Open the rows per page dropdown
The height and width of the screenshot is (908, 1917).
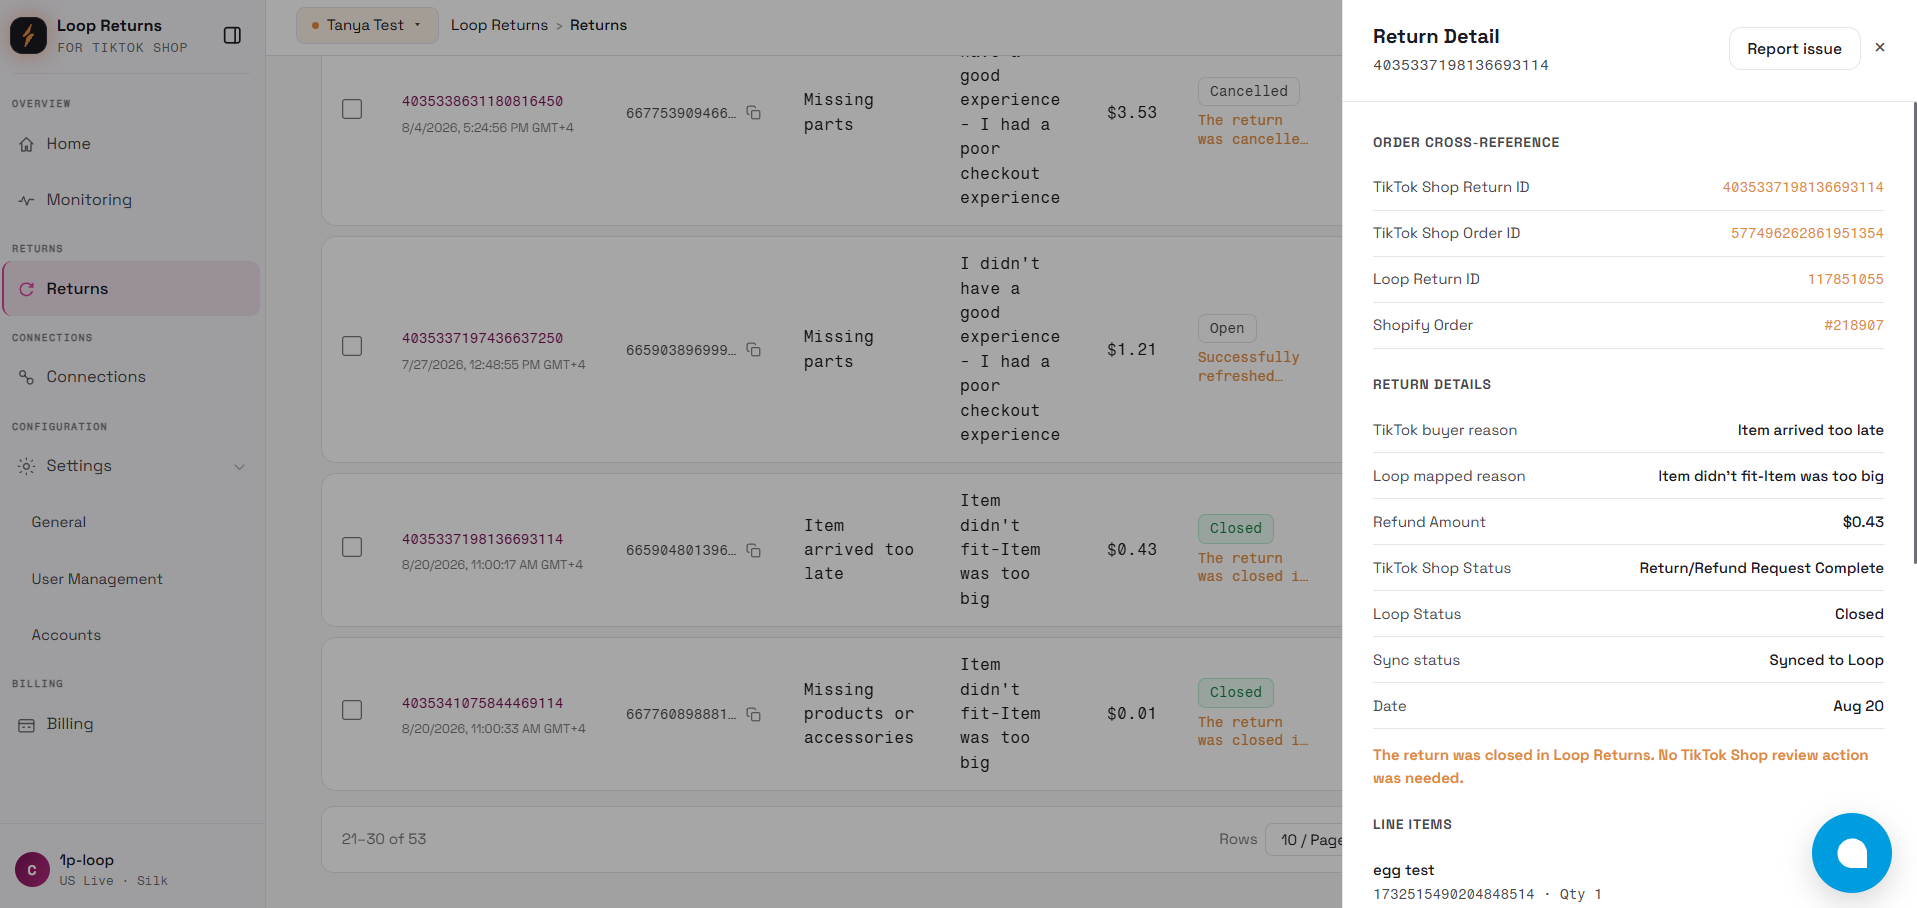pyautogui.click(x=1305, y=840)
